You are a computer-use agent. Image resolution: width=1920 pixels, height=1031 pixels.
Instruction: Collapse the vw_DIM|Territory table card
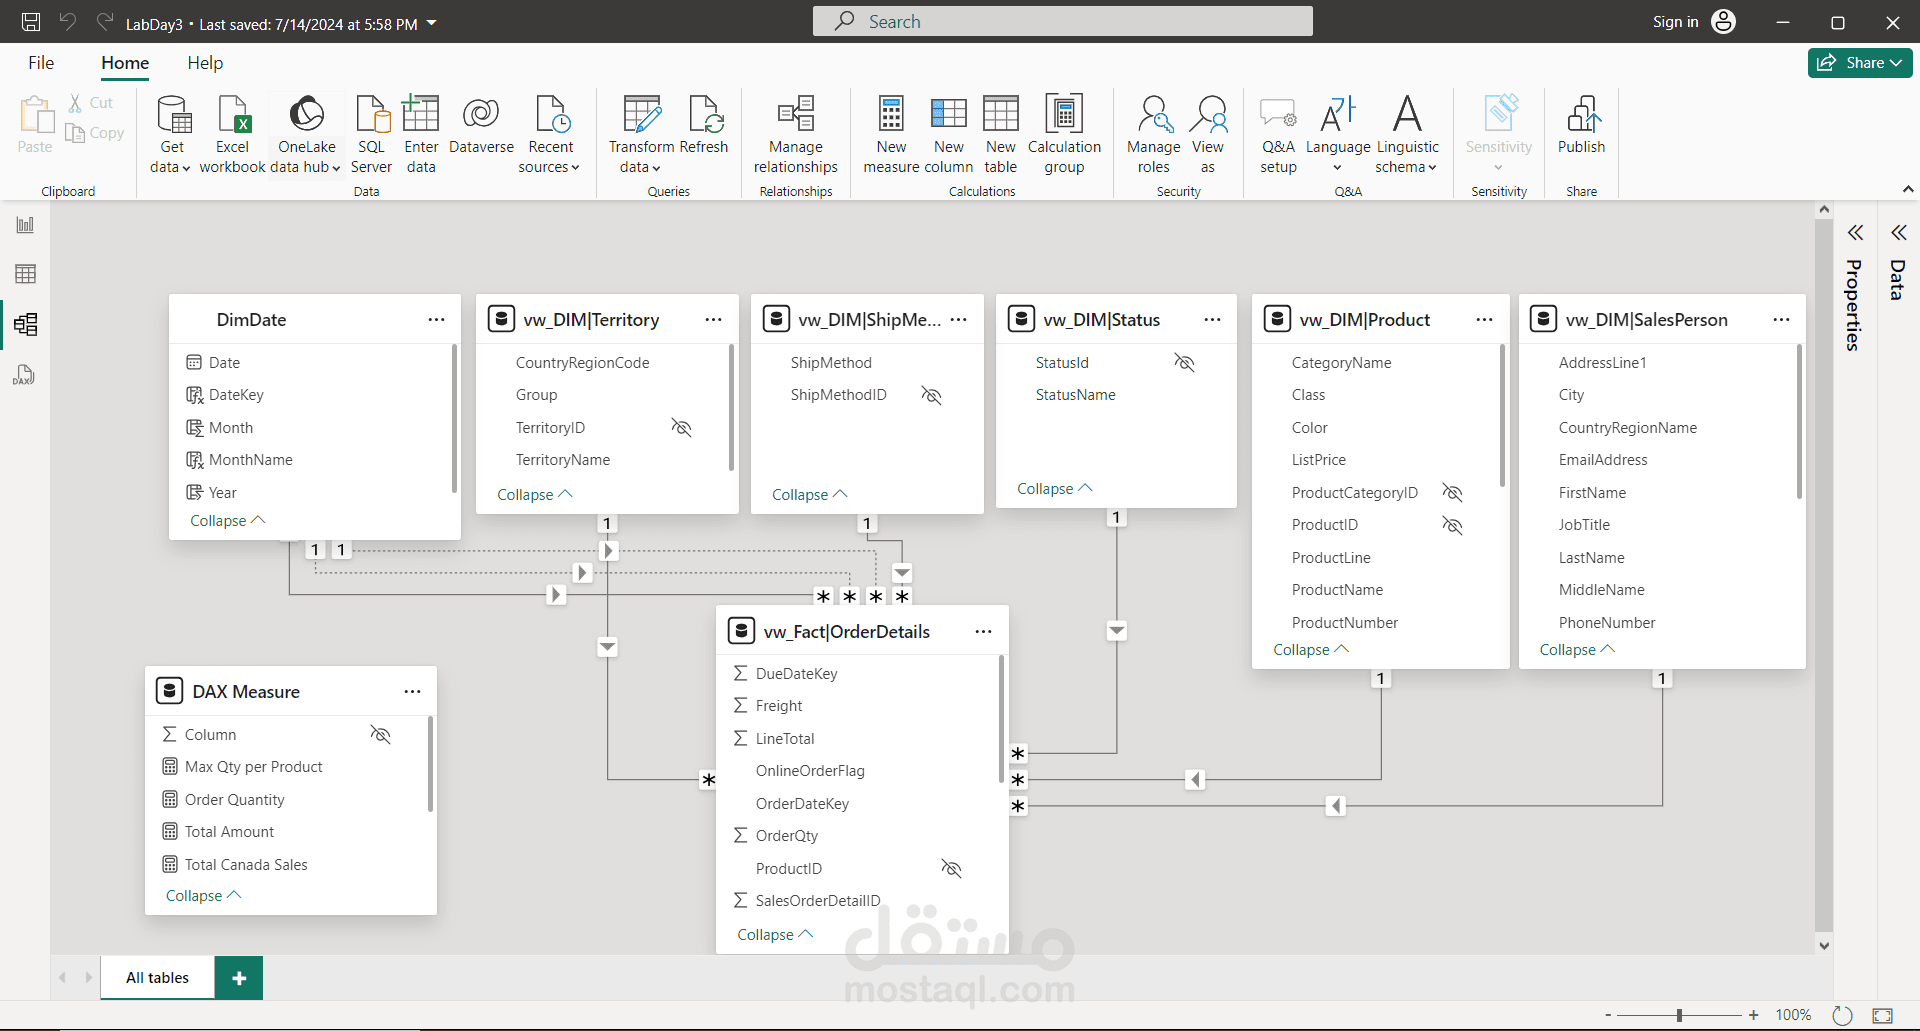pos(535,495)
